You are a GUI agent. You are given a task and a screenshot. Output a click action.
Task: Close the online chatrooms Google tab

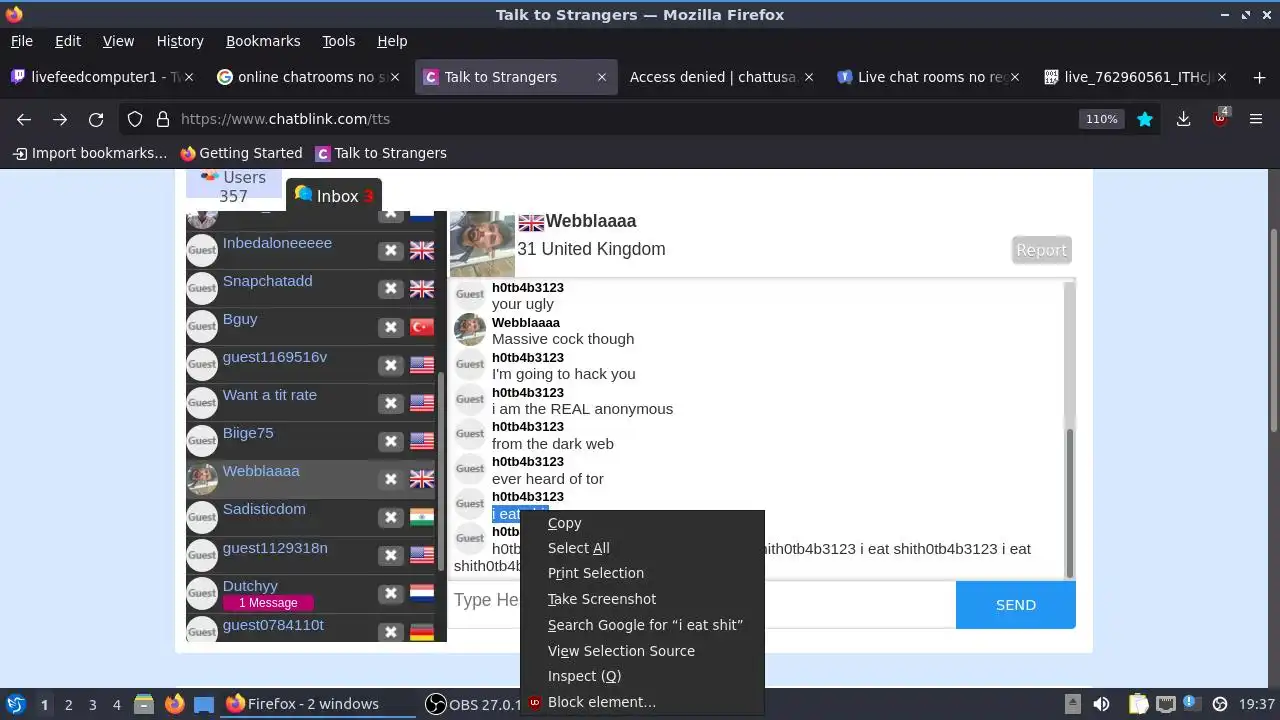point(395,77)
